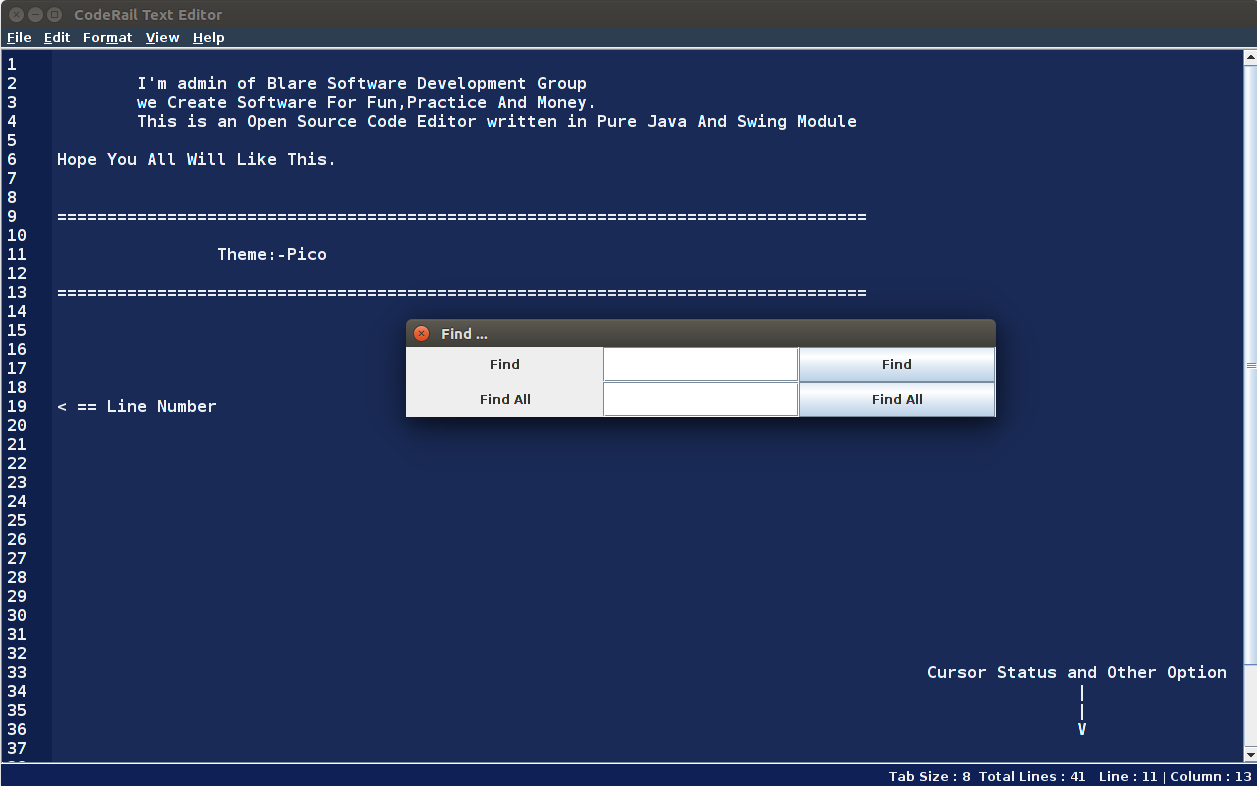This screenshot has height=786, width=1257.
Task: Focus the Find All text input field
Action: [x=701, y=400]
